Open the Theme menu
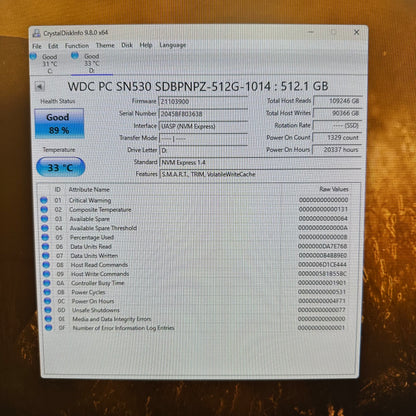The width and height of the screenshot is (416, 416). (105, 45)
